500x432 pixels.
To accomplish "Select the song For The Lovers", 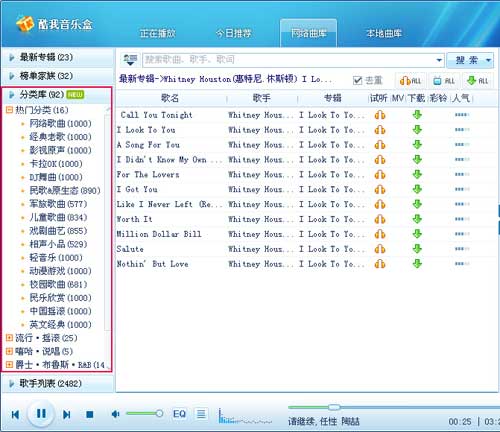I will (x=148, y=175).
